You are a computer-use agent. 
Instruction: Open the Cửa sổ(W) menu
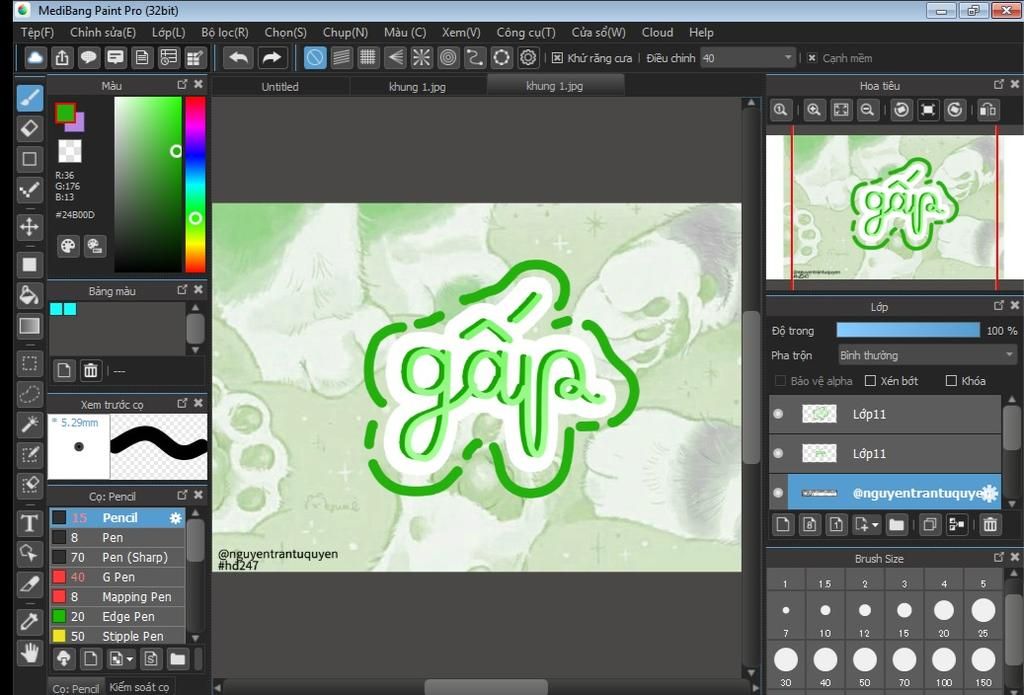click(x=598, y=32)
